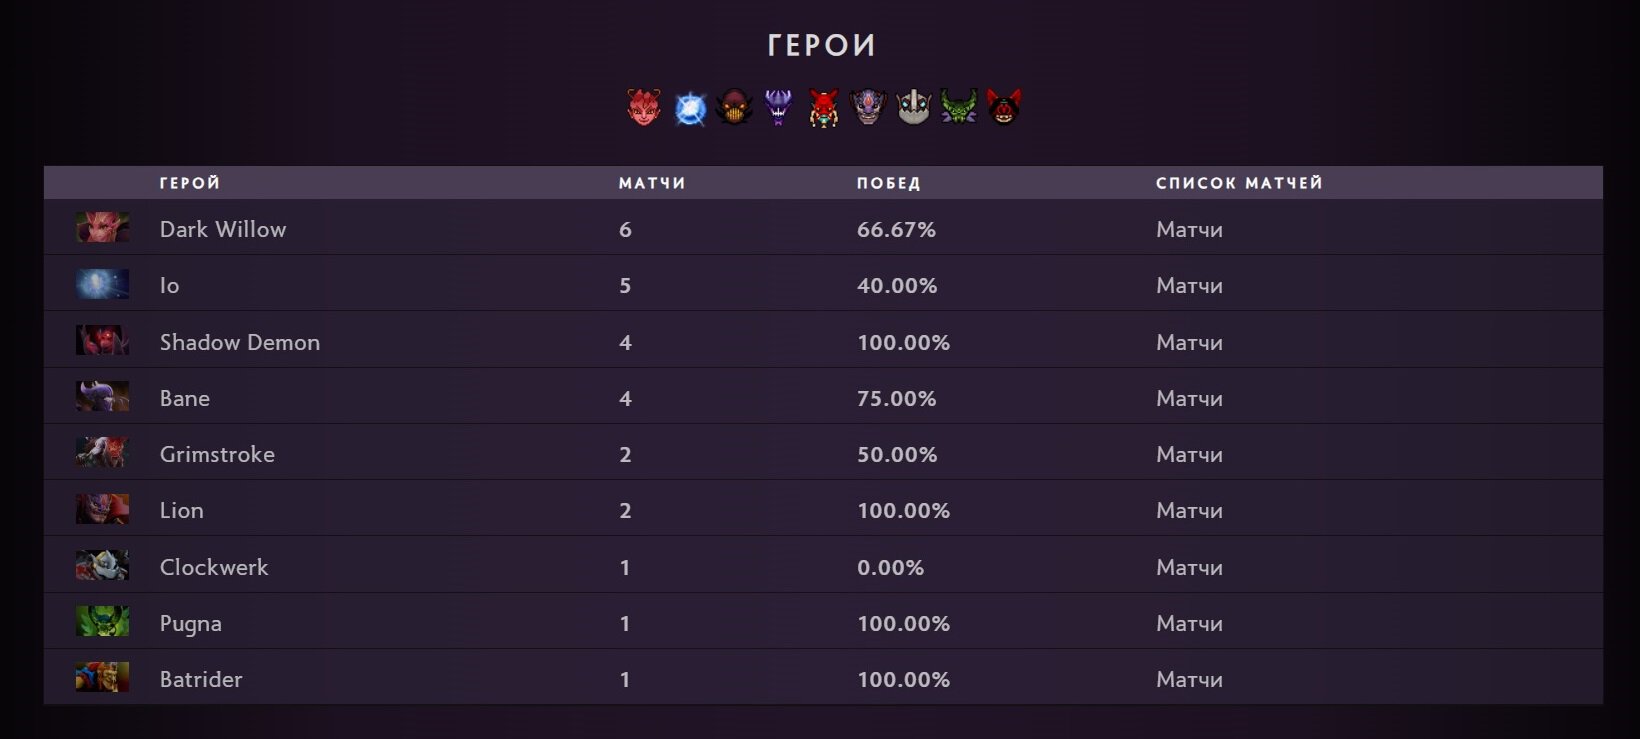Click the Batrider row Матчи link
The width and height of the screenshot is (1640, 739).
(1189, 679)
